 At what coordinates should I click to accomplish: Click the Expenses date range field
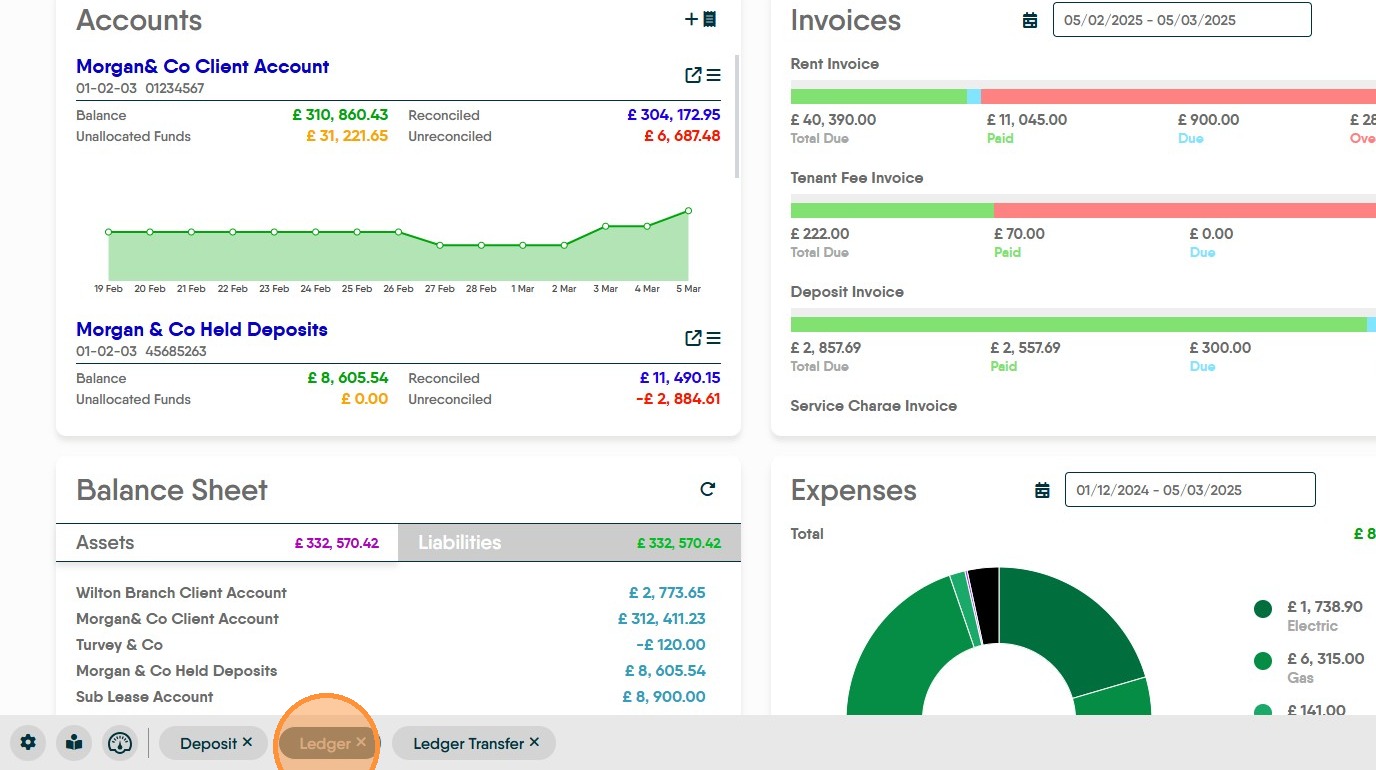(1189, 490)
